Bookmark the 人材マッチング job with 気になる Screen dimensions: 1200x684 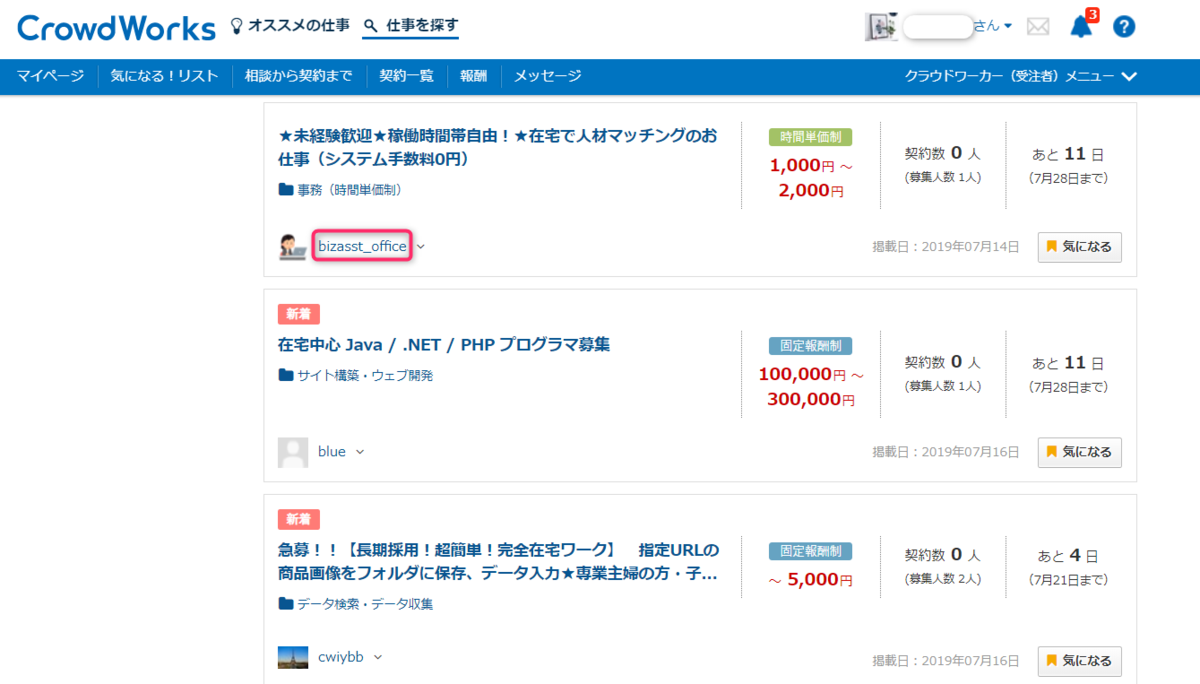(1079, 247)
